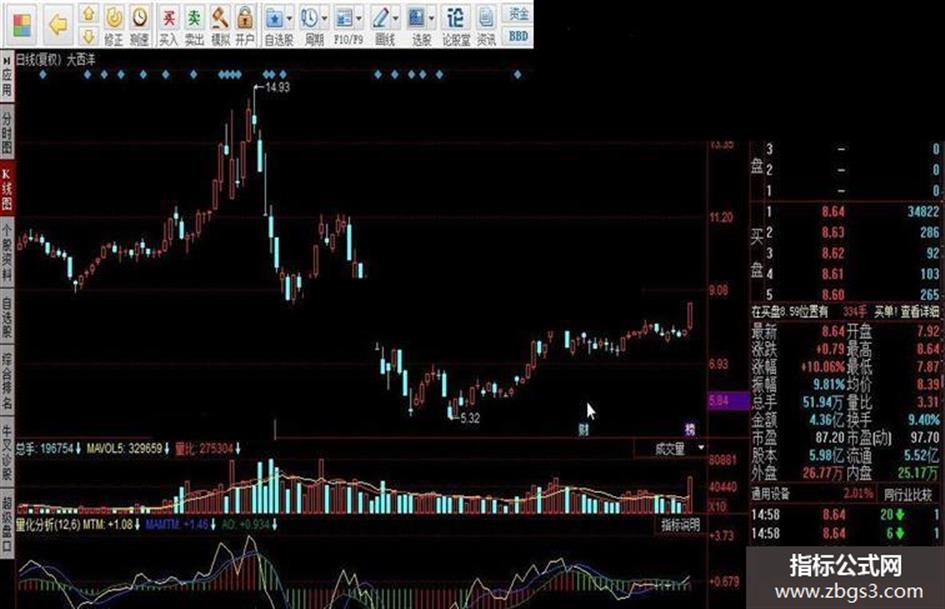Expand the 画线 dropdown arrow

point(395,19)
